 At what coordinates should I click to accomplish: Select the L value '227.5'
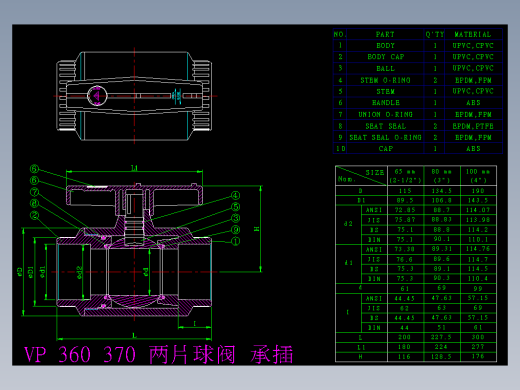tap(442, 337)
